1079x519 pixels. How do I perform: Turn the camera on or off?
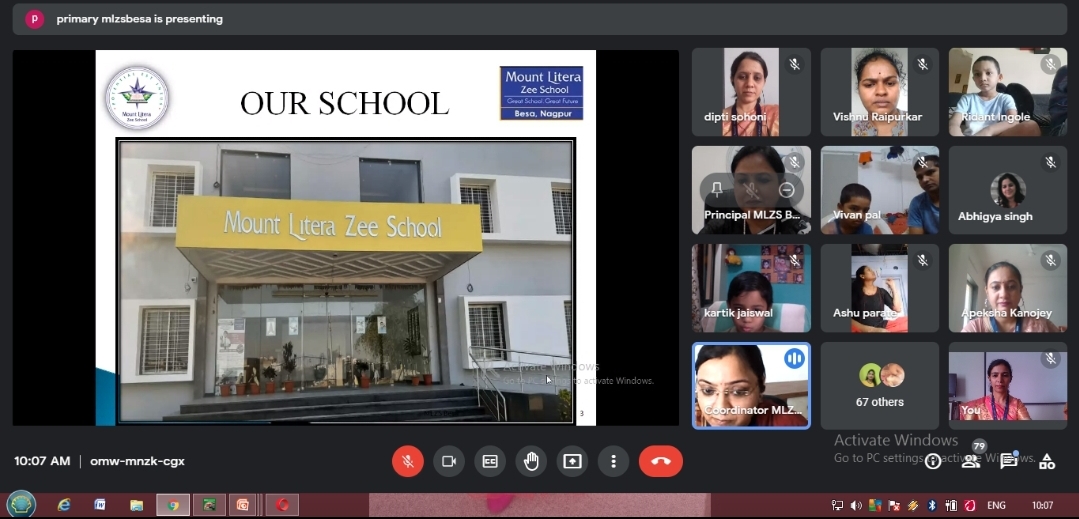(x=449, y=461)
